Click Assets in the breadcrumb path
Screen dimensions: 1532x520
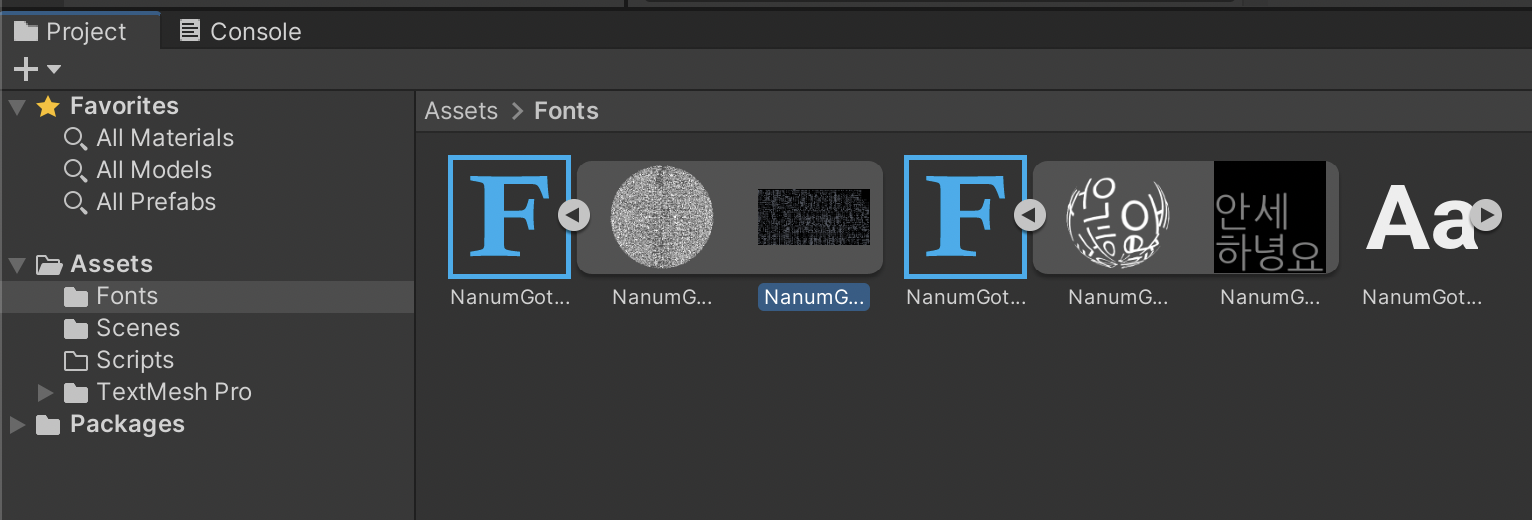pyautogui.click(x=461, y=111)
